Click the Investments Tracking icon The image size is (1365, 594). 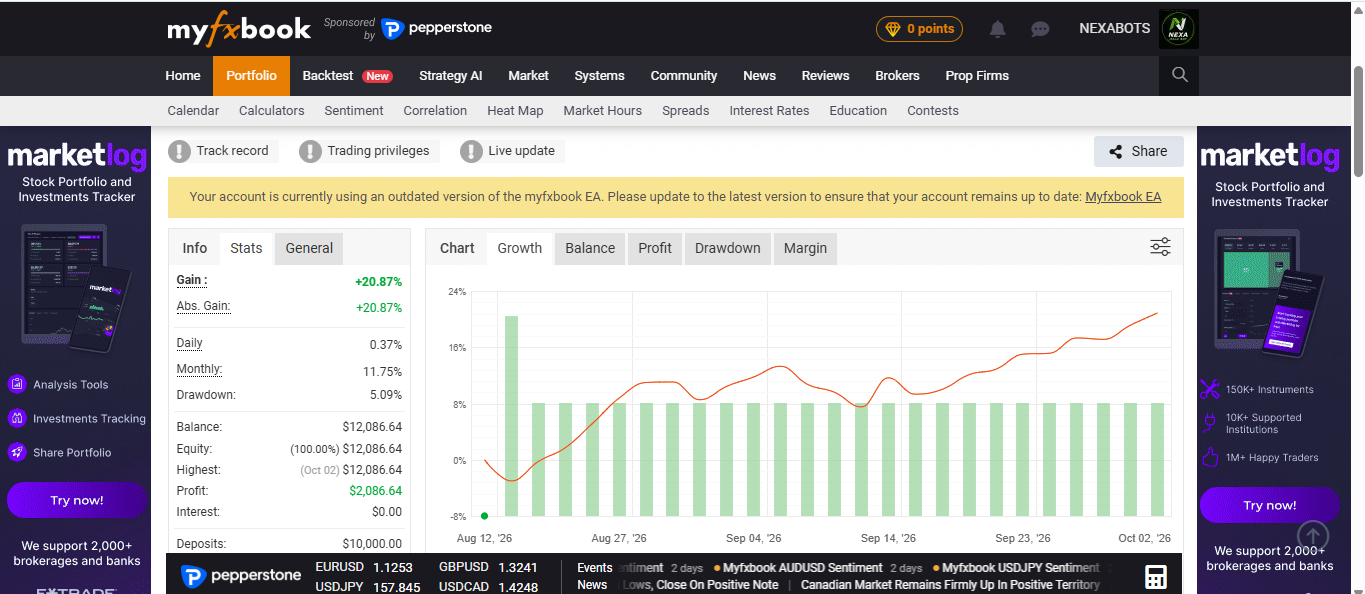(17, 418)
